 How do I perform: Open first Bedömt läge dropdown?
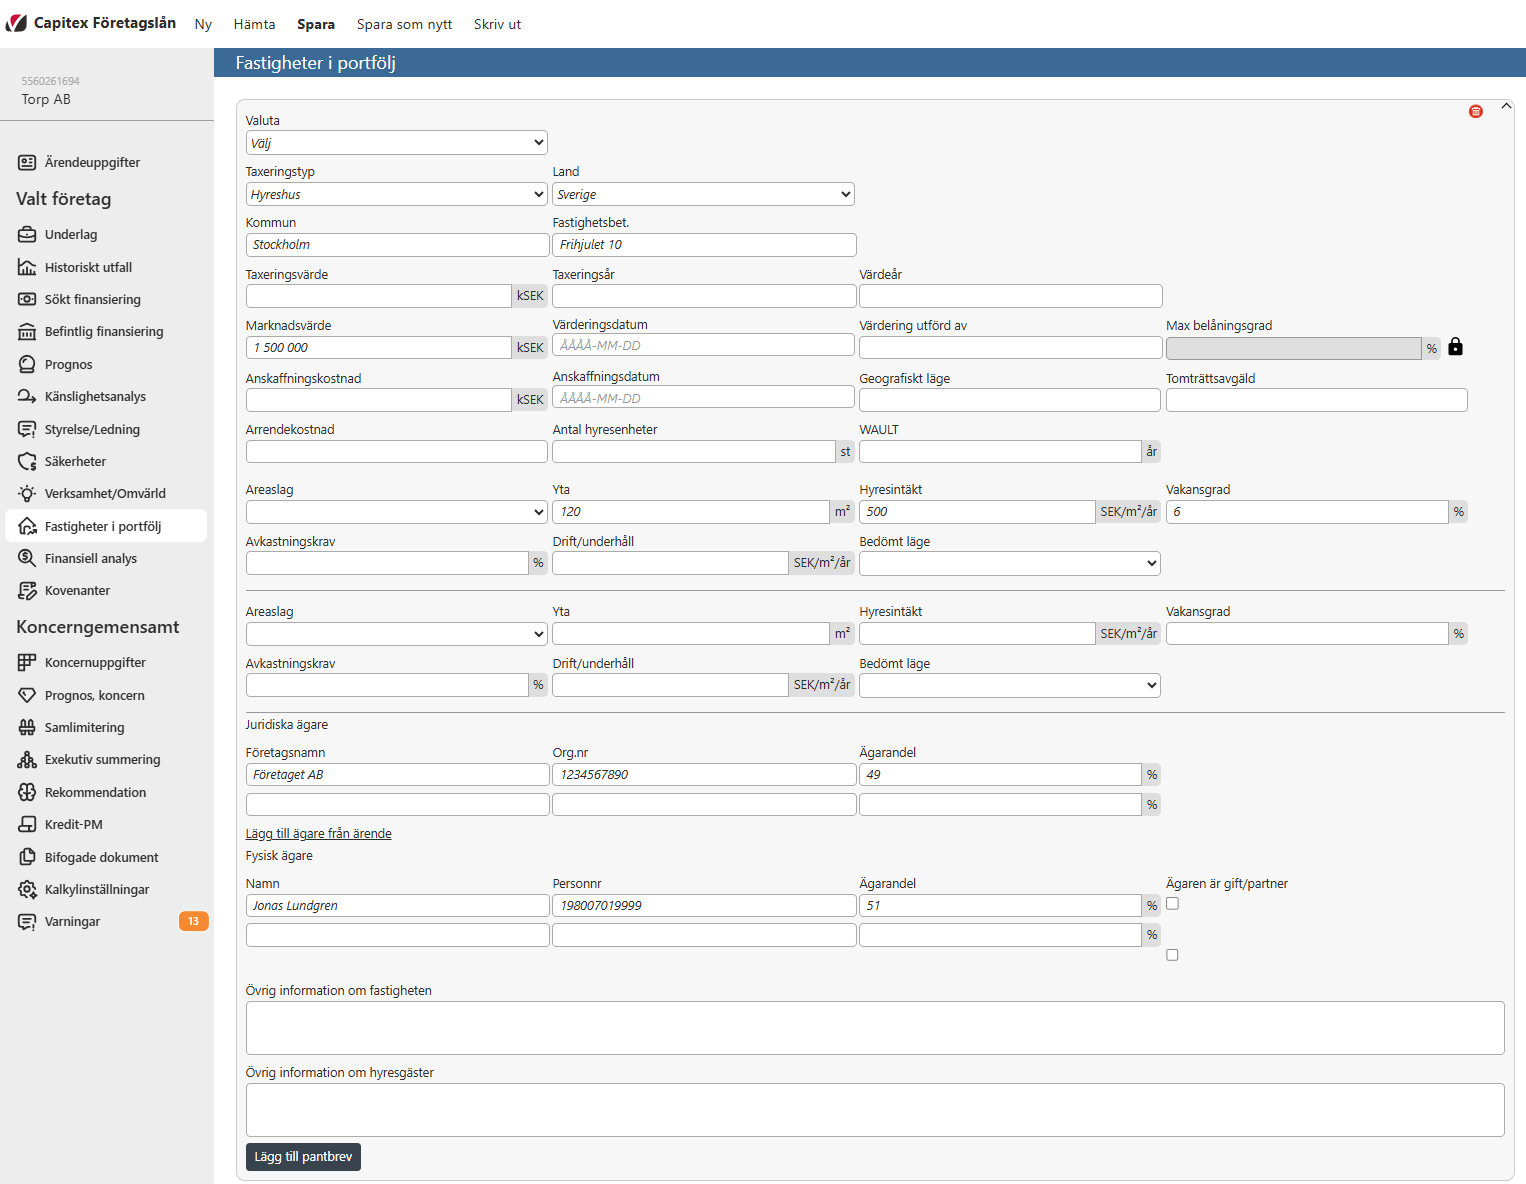(1010, 563)
